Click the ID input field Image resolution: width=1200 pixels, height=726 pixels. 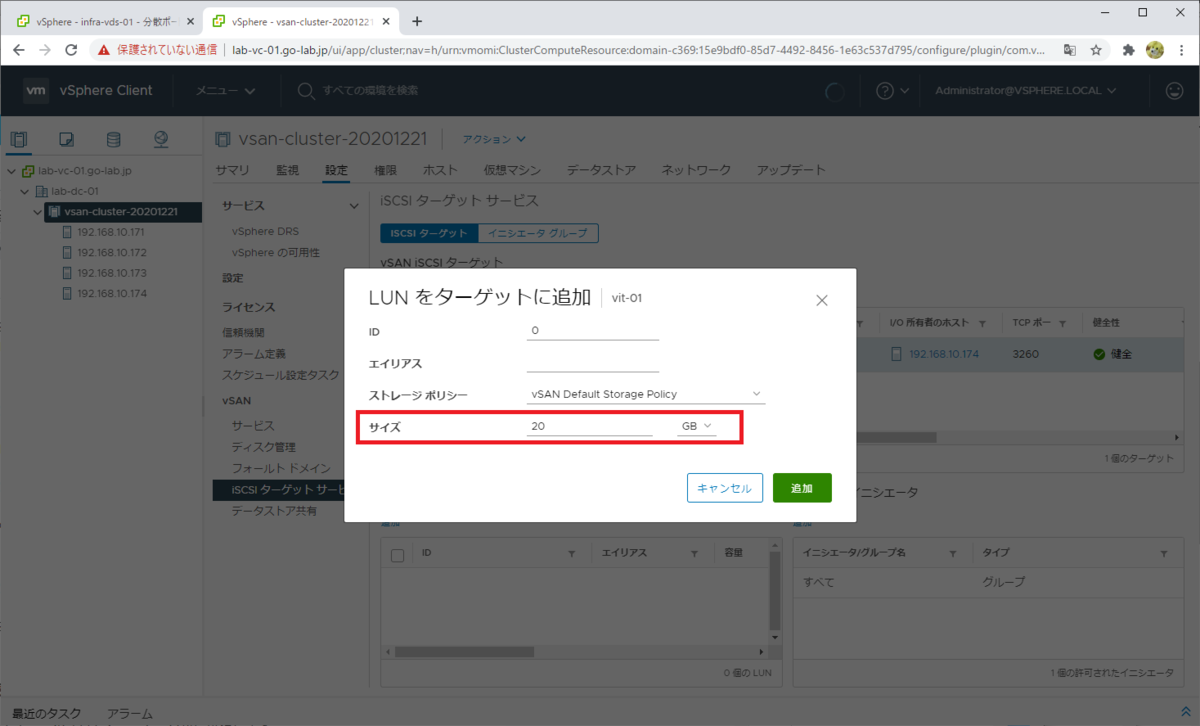[x=593, y=330]
